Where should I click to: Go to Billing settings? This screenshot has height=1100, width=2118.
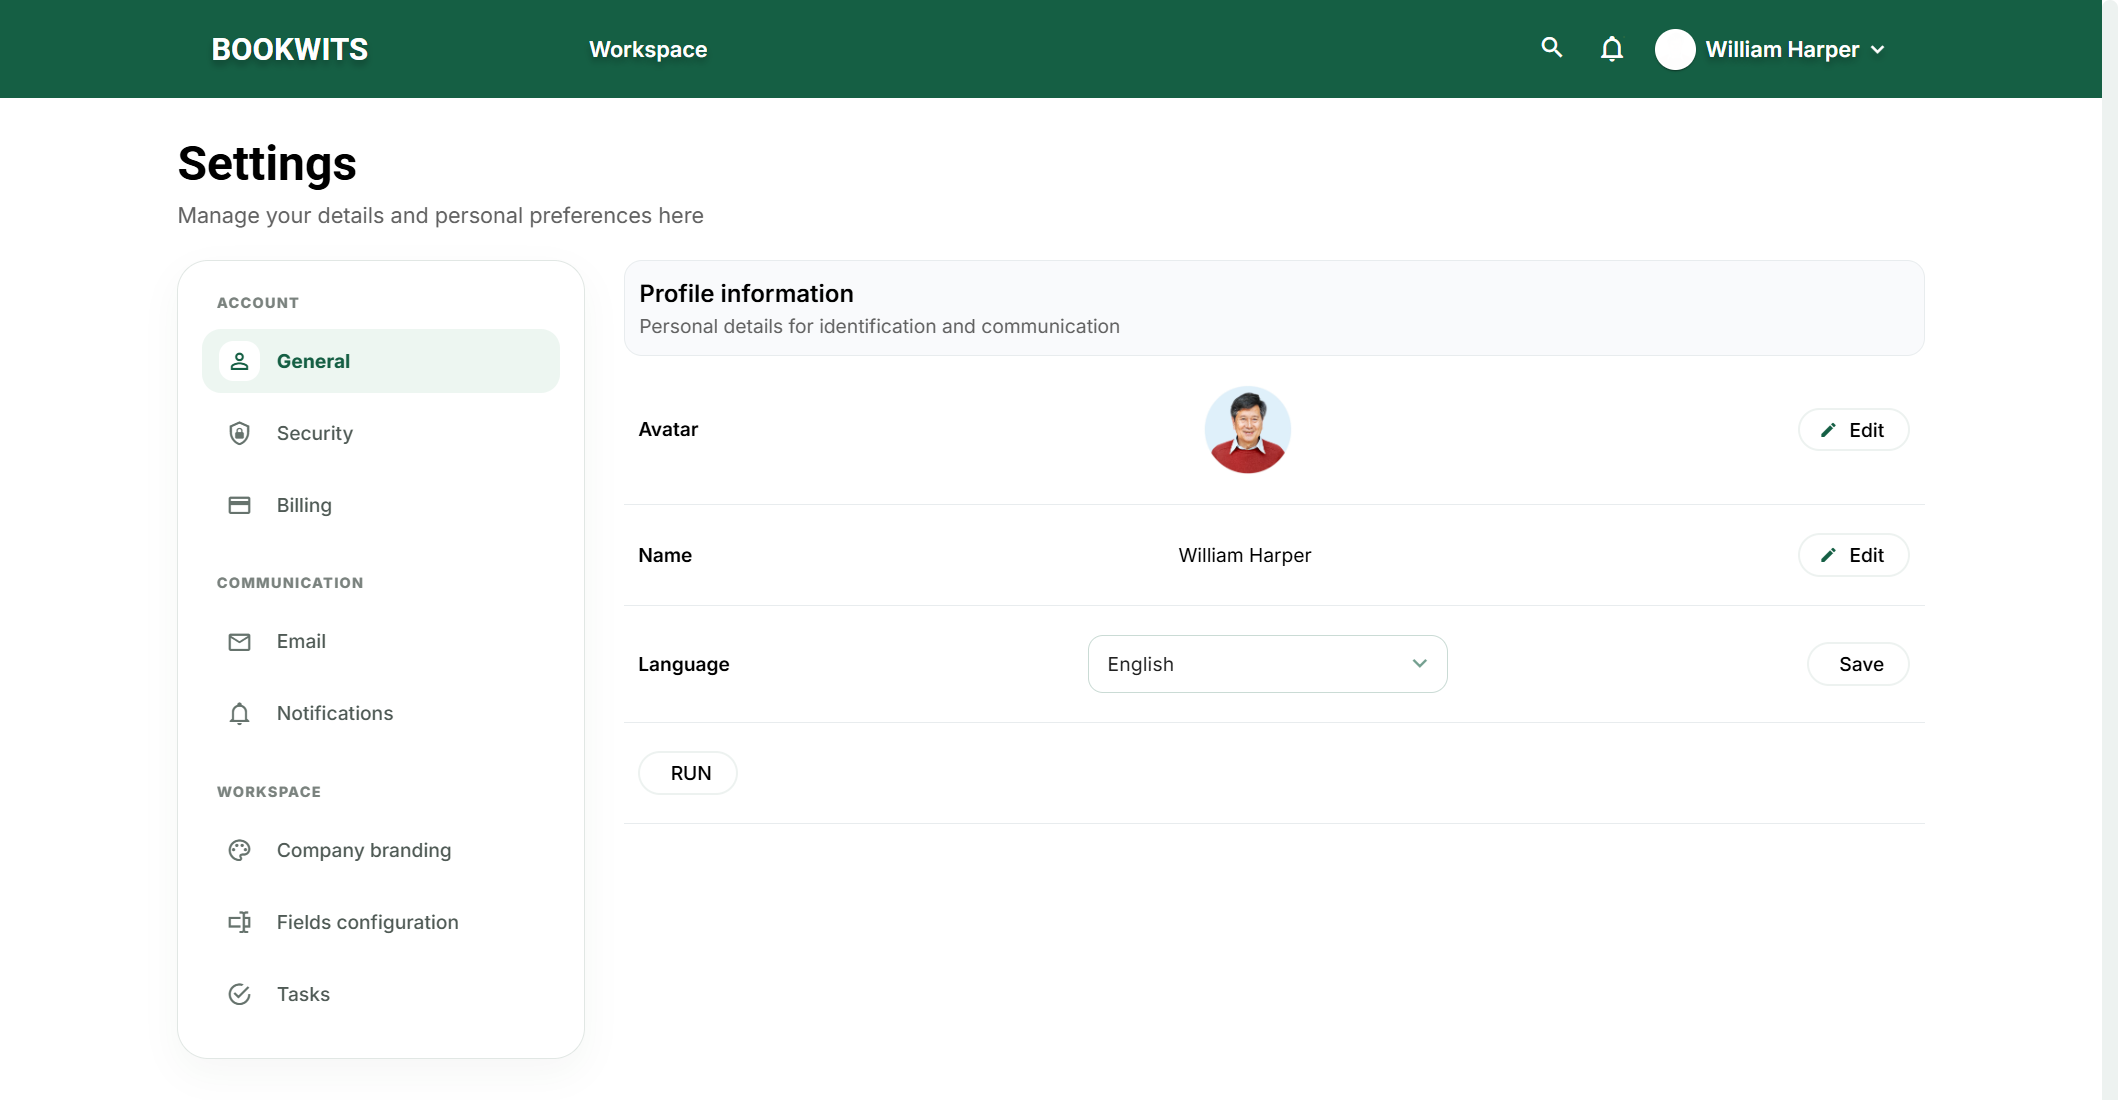381,505
